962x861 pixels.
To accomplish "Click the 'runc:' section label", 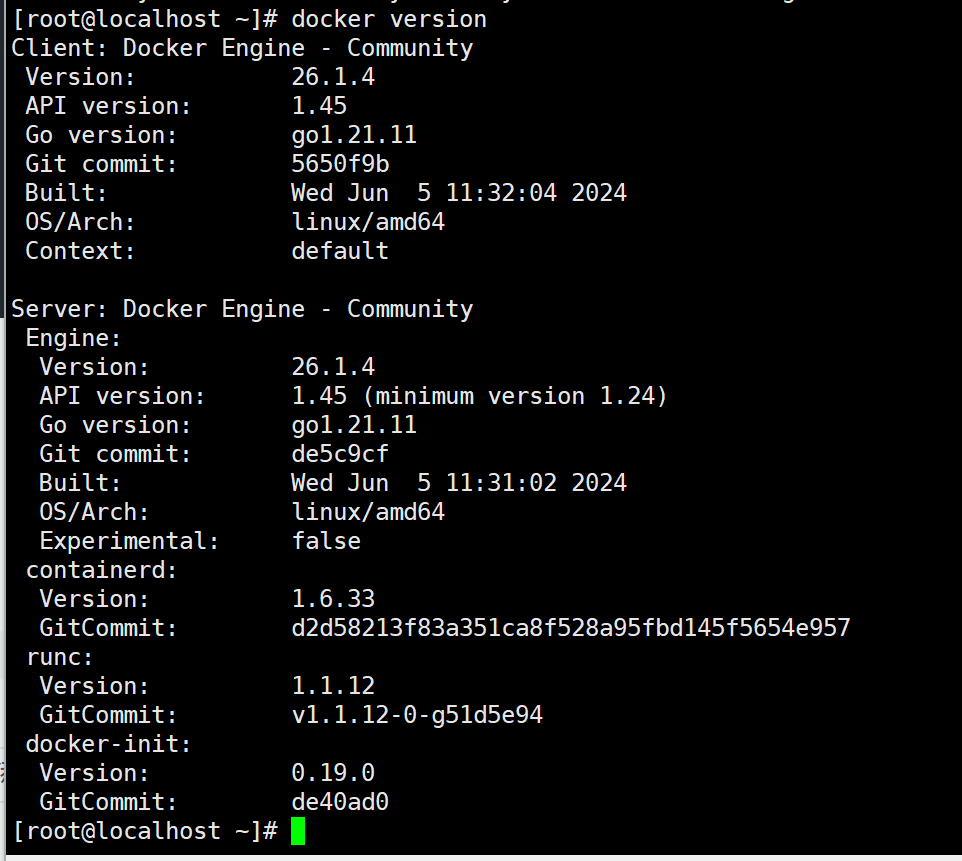I will tap(60, 657).
